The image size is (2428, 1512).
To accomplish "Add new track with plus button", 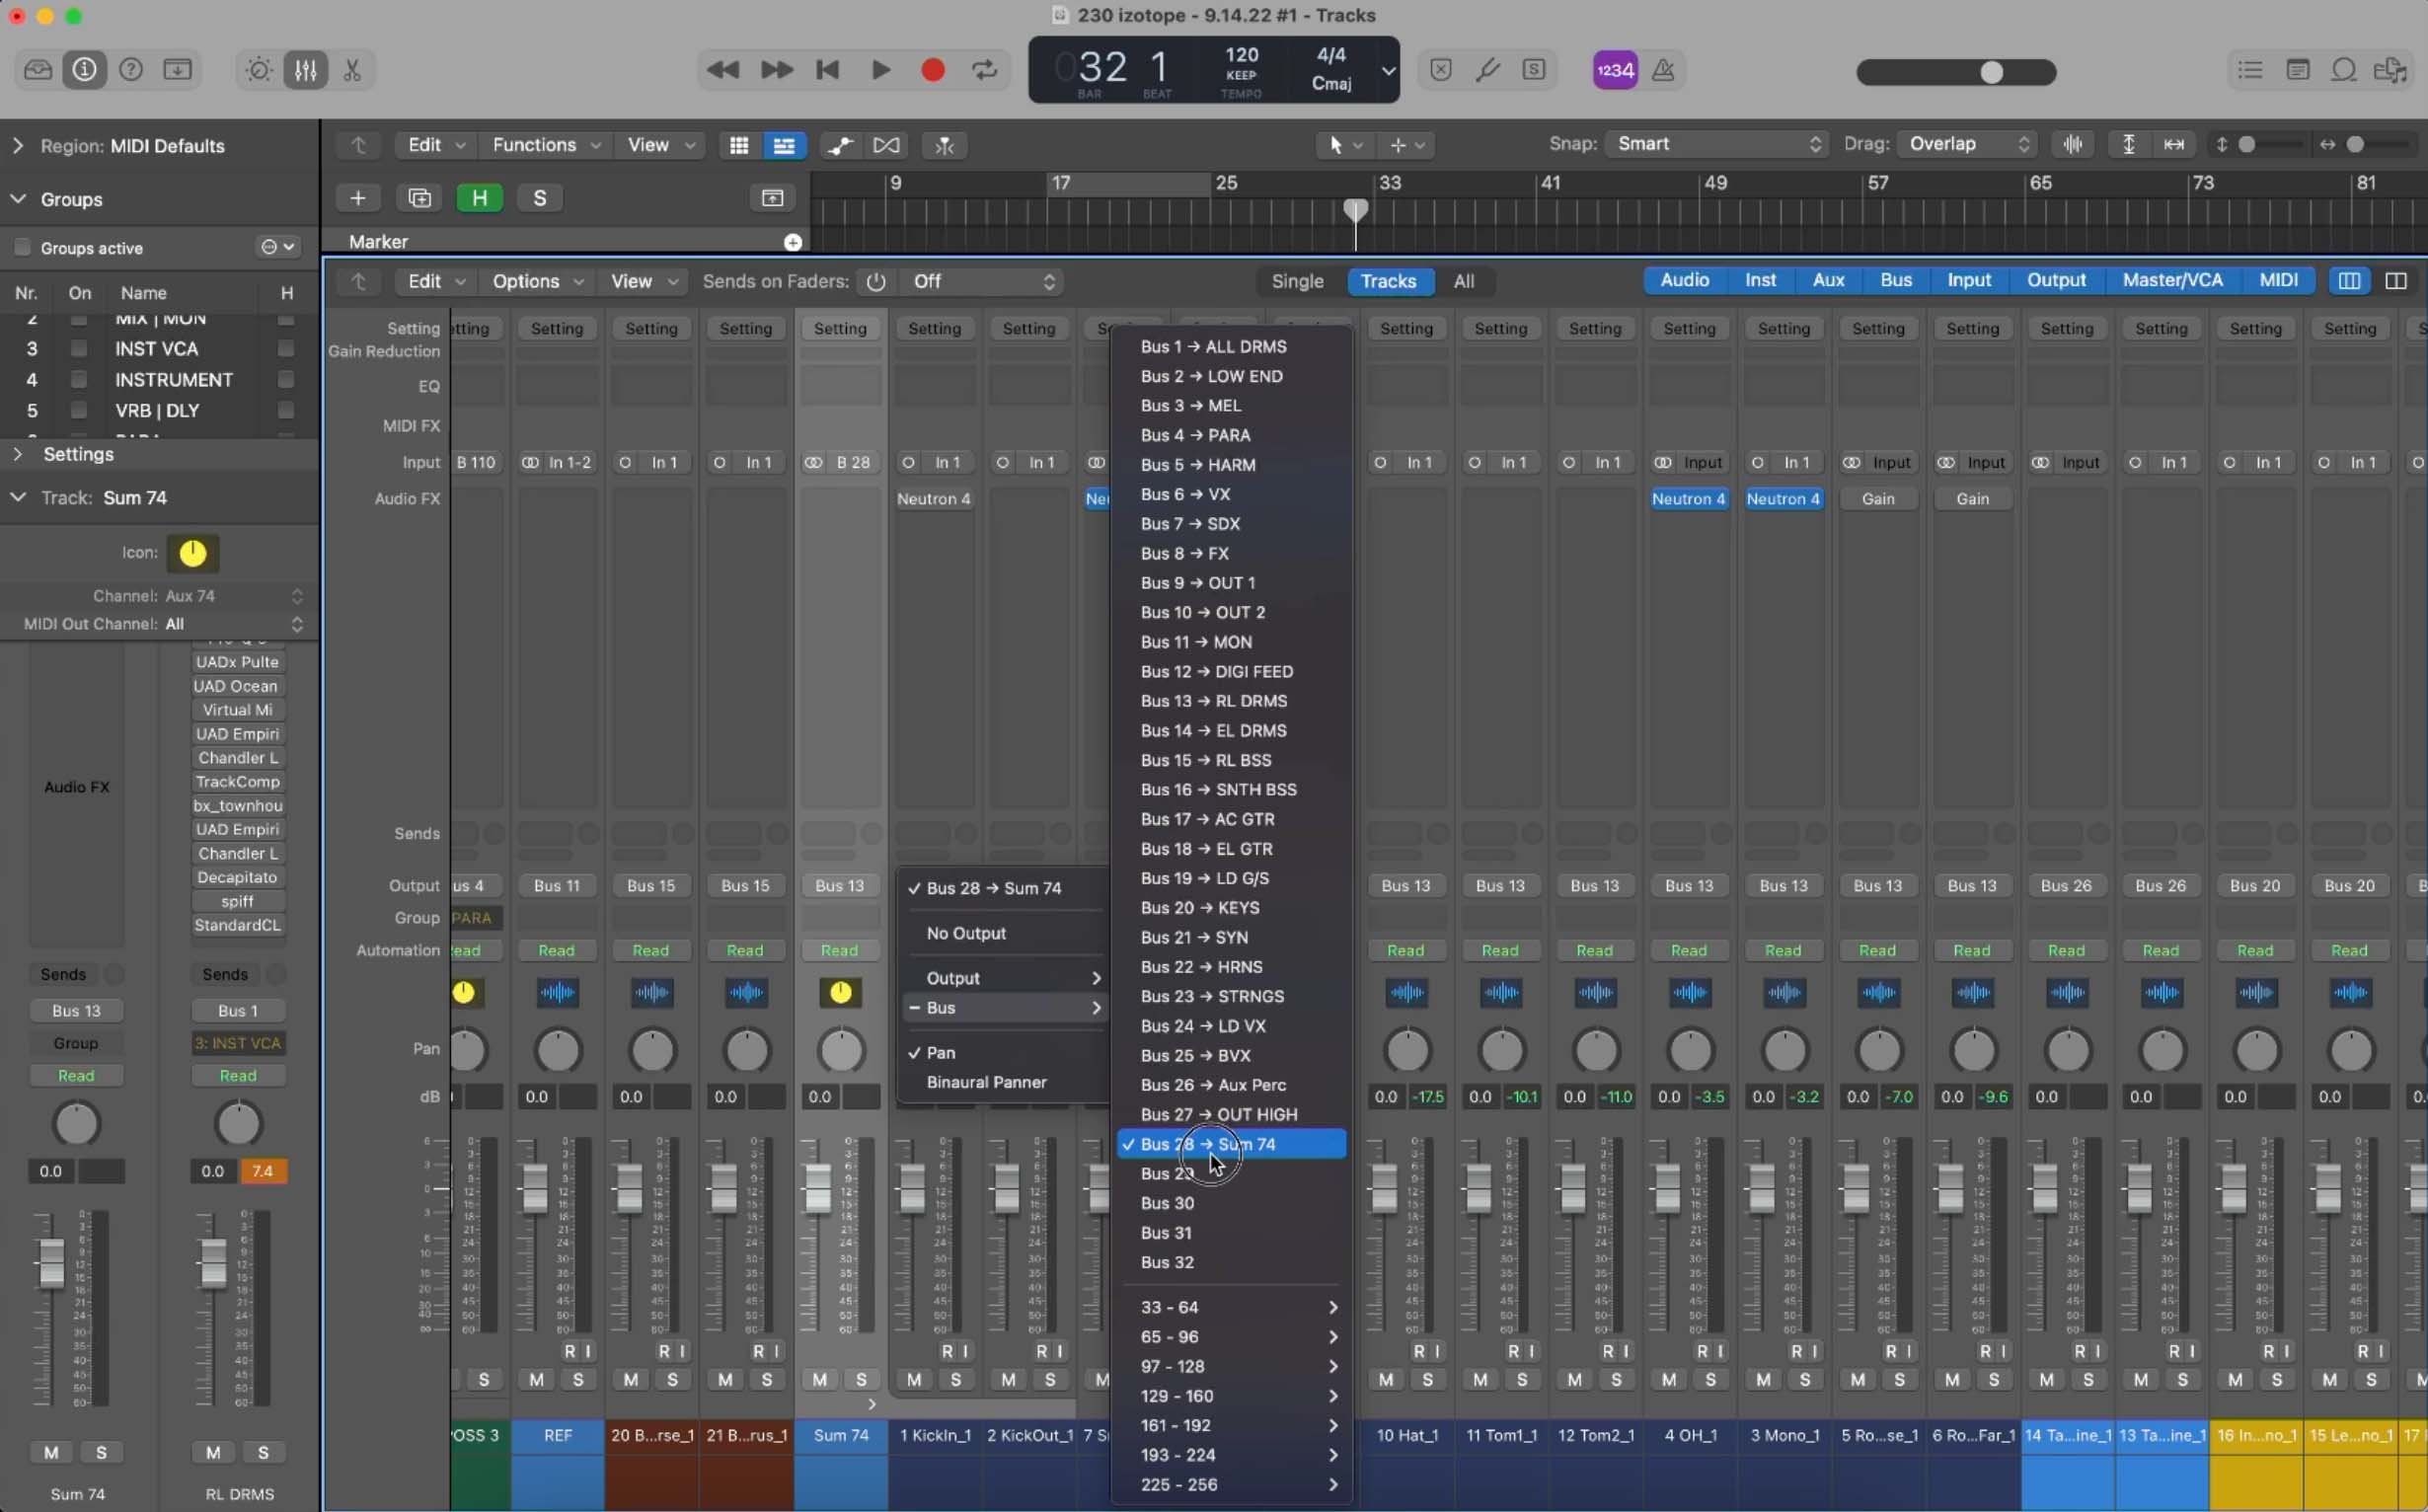I will [x=357, y=198].
